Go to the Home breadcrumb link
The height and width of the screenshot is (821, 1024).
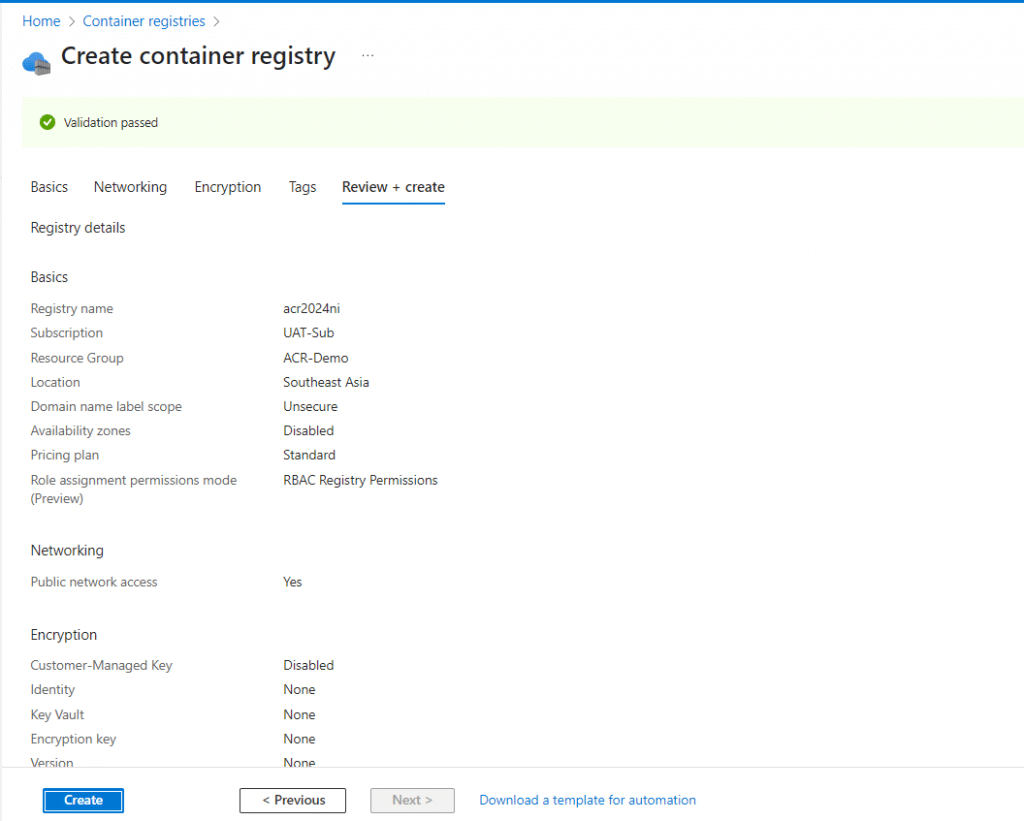(x=41, y=21)
